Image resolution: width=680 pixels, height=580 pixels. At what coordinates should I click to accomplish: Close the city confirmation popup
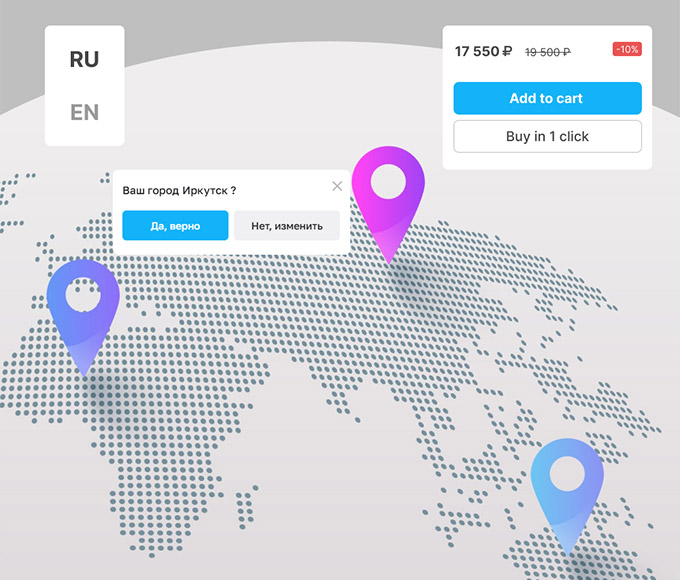[337, 186]
